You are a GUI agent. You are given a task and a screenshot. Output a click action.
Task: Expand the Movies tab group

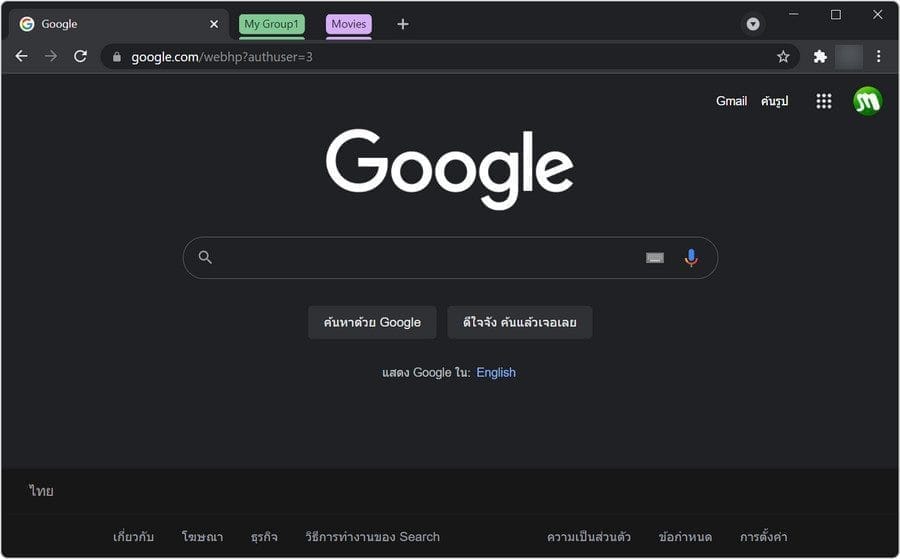click(x=348, y=24)
